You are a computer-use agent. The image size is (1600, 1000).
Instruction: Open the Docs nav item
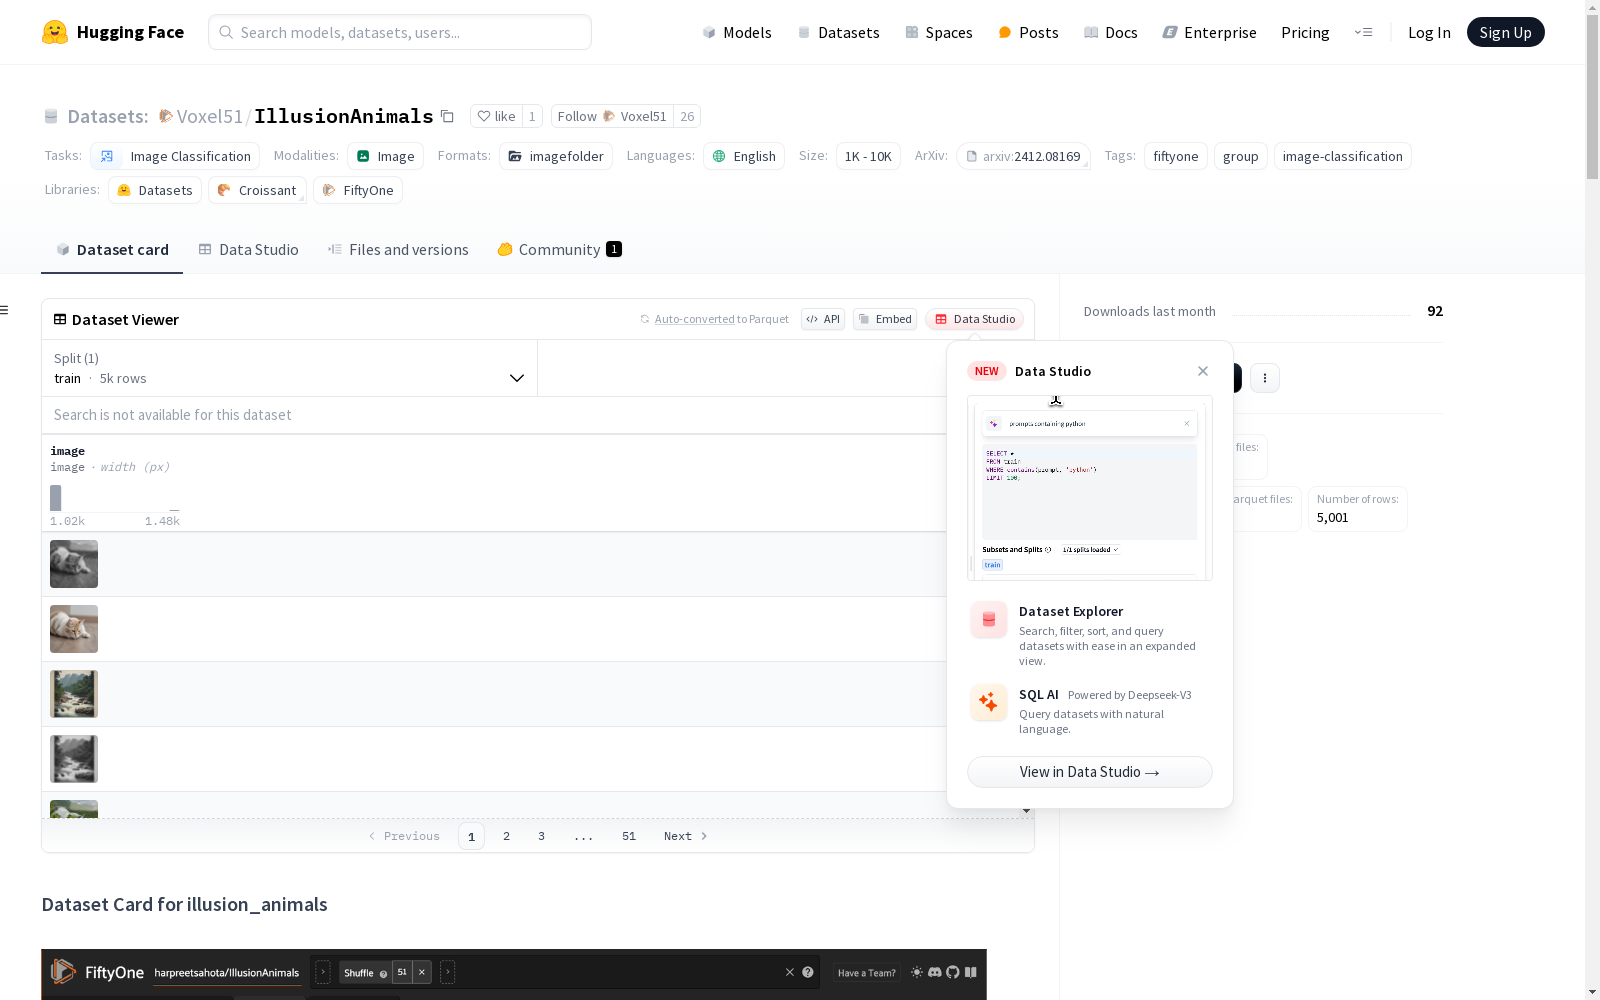pos(1111,32)
